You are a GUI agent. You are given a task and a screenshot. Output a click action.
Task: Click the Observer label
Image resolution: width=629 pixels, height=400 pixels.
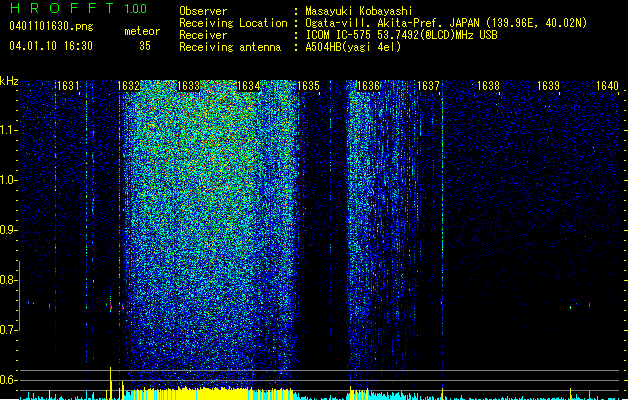tap(203, 11)
